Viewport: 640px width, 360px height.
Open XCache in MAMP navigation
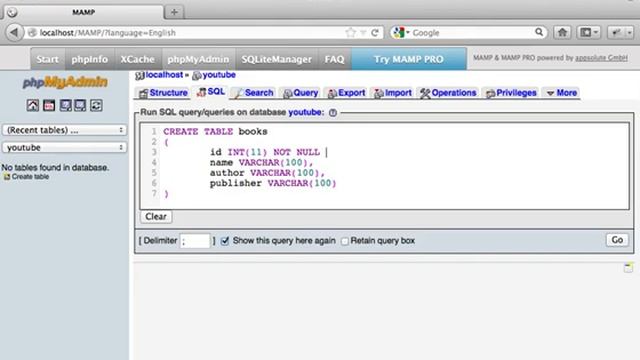138,59
